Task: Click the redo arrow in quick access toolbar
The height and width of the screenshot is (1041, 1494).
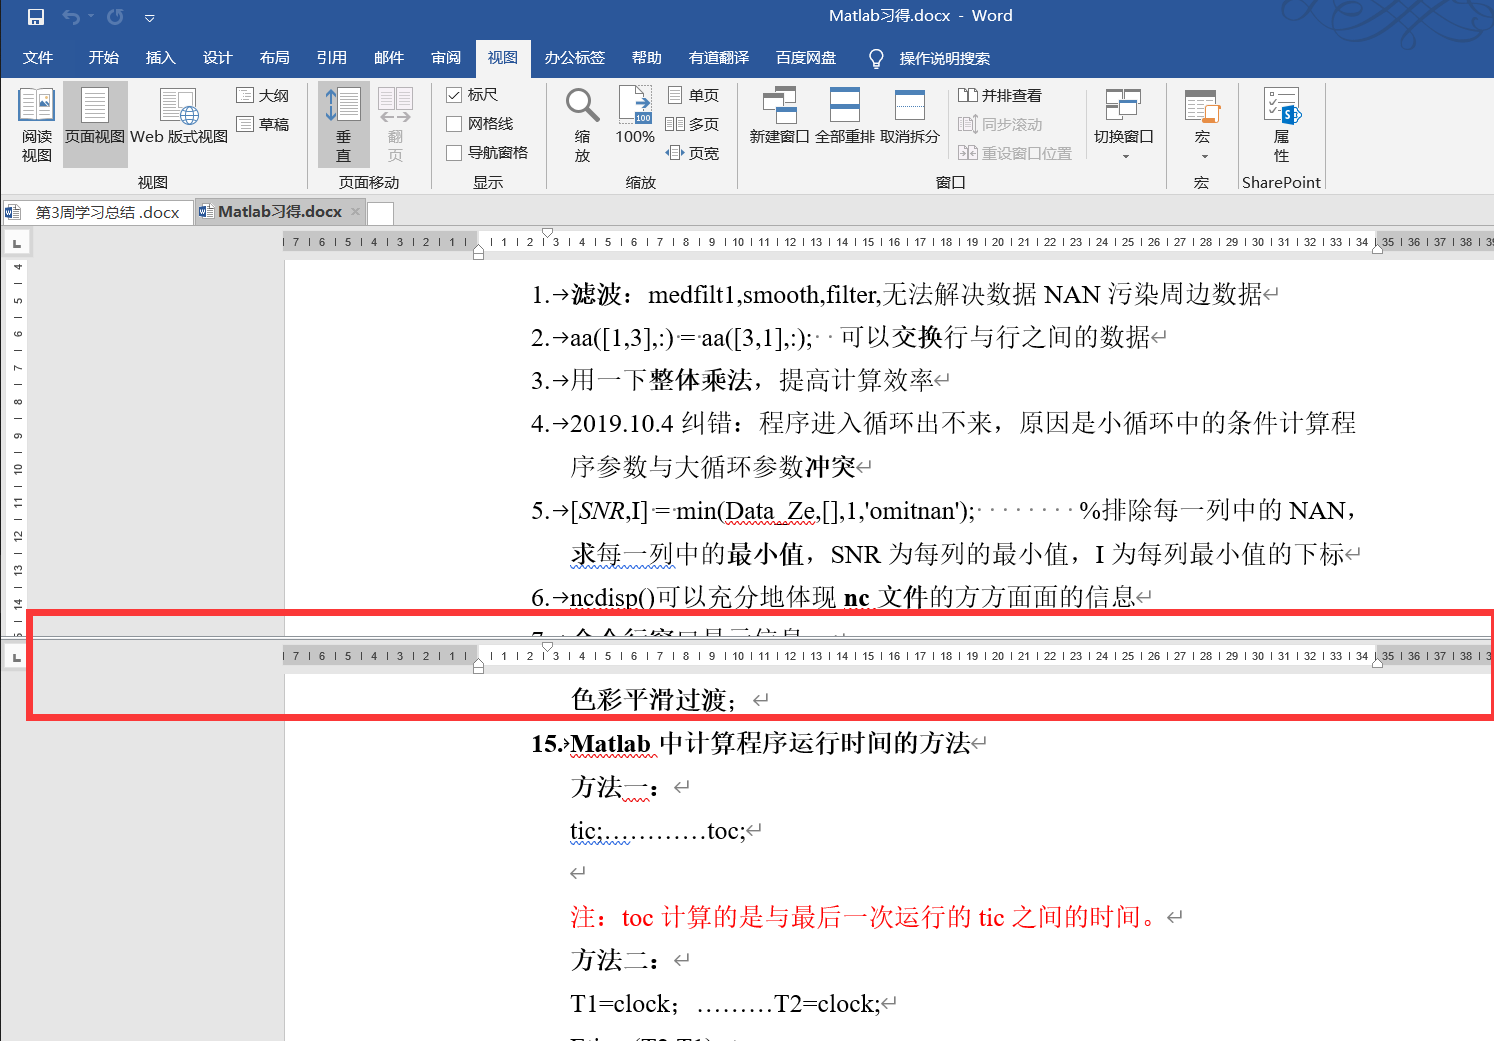Action: [115, 17]
